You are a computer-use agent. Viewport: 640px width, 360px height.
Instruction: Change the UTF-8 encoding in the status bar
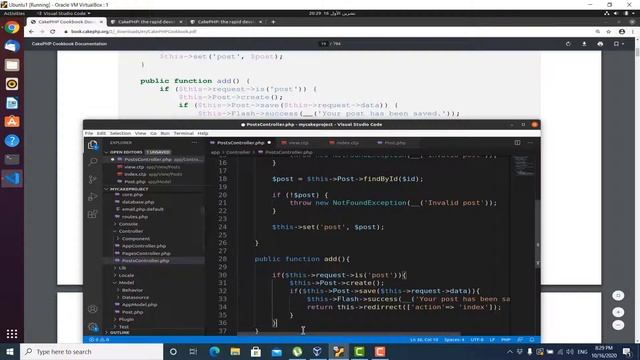click(x=477, y=340)
